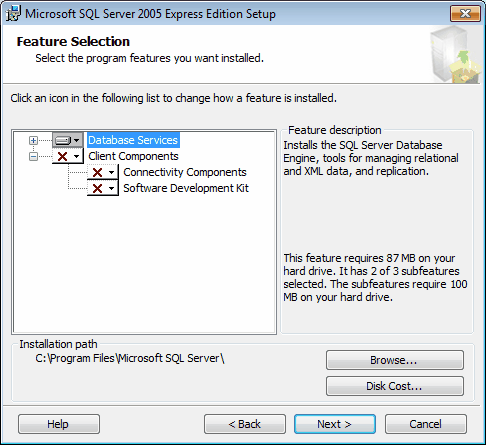Select the Connectivity Components feature label
The height and width of the screenshot is (445, 486).
(x=185, y=172)
